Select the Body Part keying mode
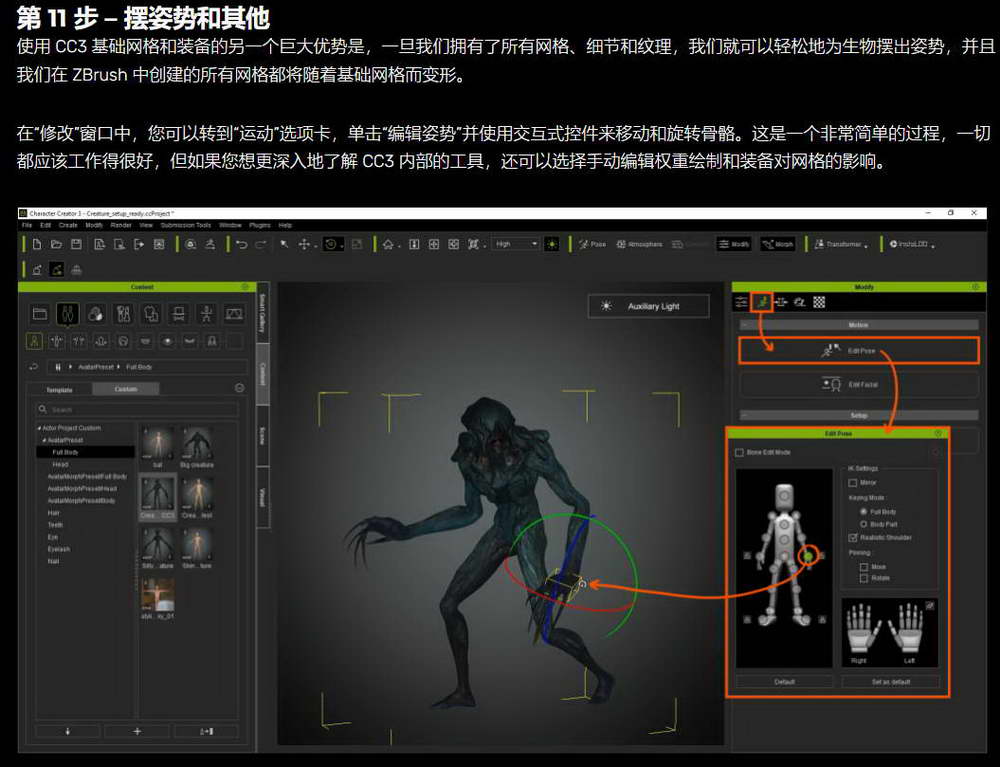Image resolution: width=1000 pixels, height=767 pixels. (x=864, y=524)
